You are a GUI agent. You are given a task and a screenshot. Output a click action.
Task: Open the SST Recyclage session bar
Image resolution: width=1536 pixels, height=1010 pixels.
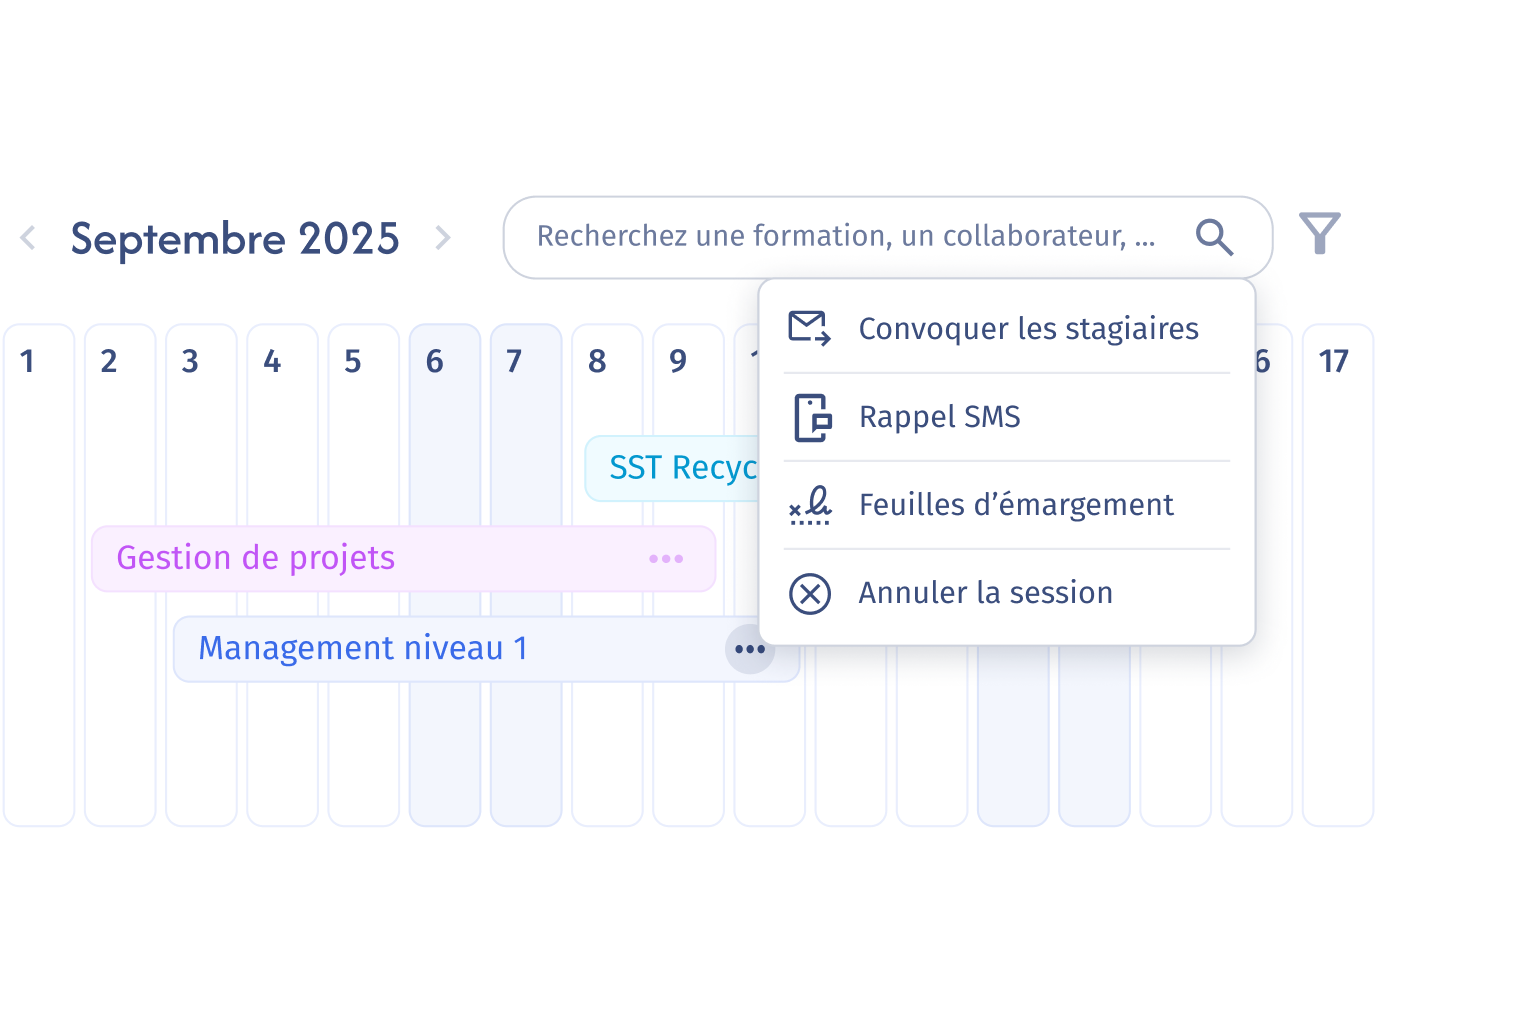click(x=672, y=468)
